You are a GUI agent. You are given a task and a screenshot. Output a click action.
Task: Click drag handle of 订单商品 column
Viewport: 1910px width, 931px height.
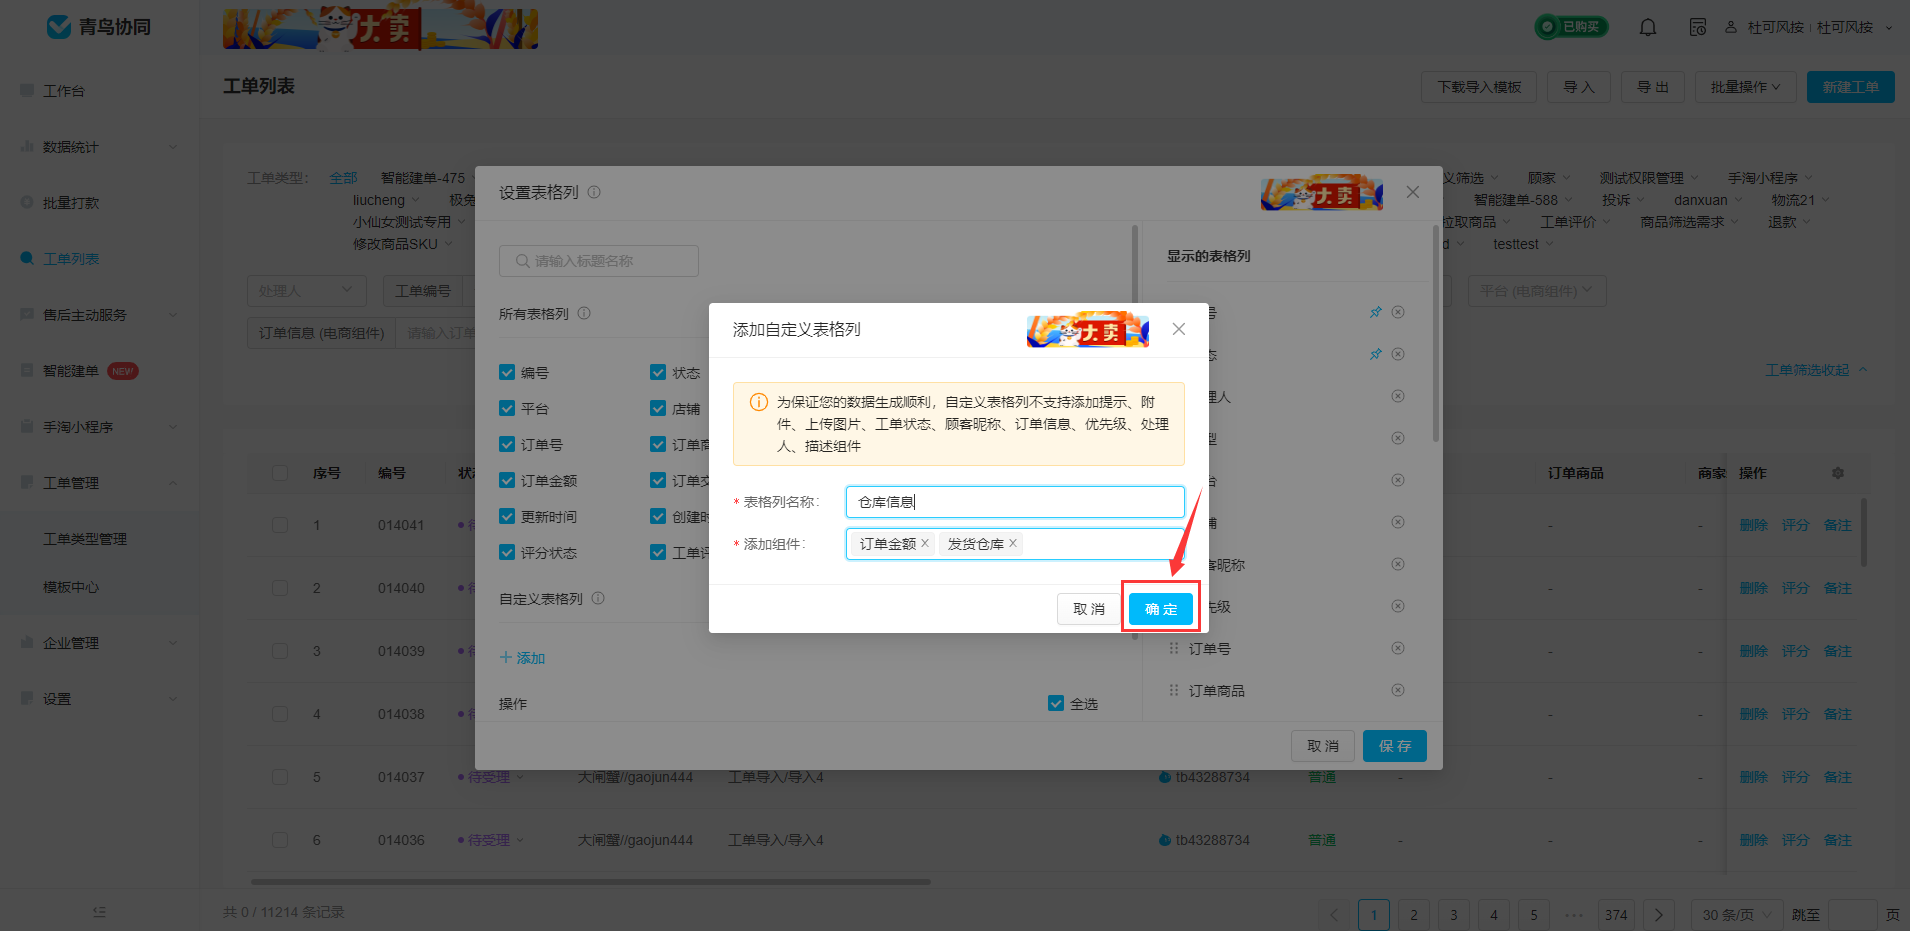coord(1174,690)
